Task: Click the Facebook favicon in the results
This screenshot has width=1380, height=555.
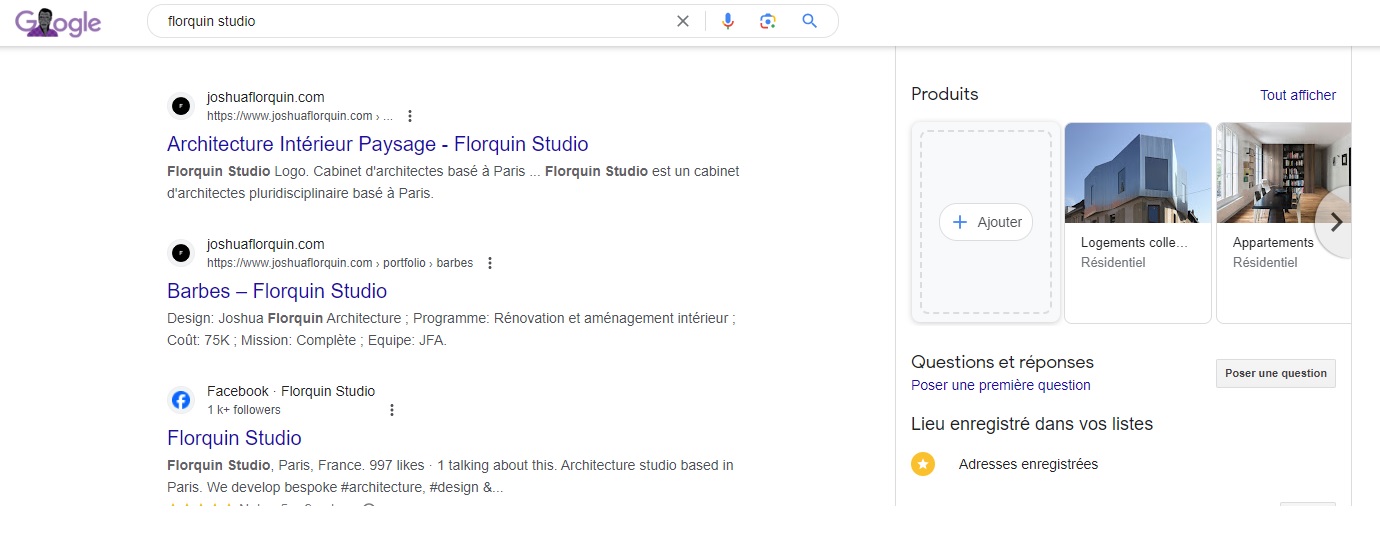Action: 181,400
